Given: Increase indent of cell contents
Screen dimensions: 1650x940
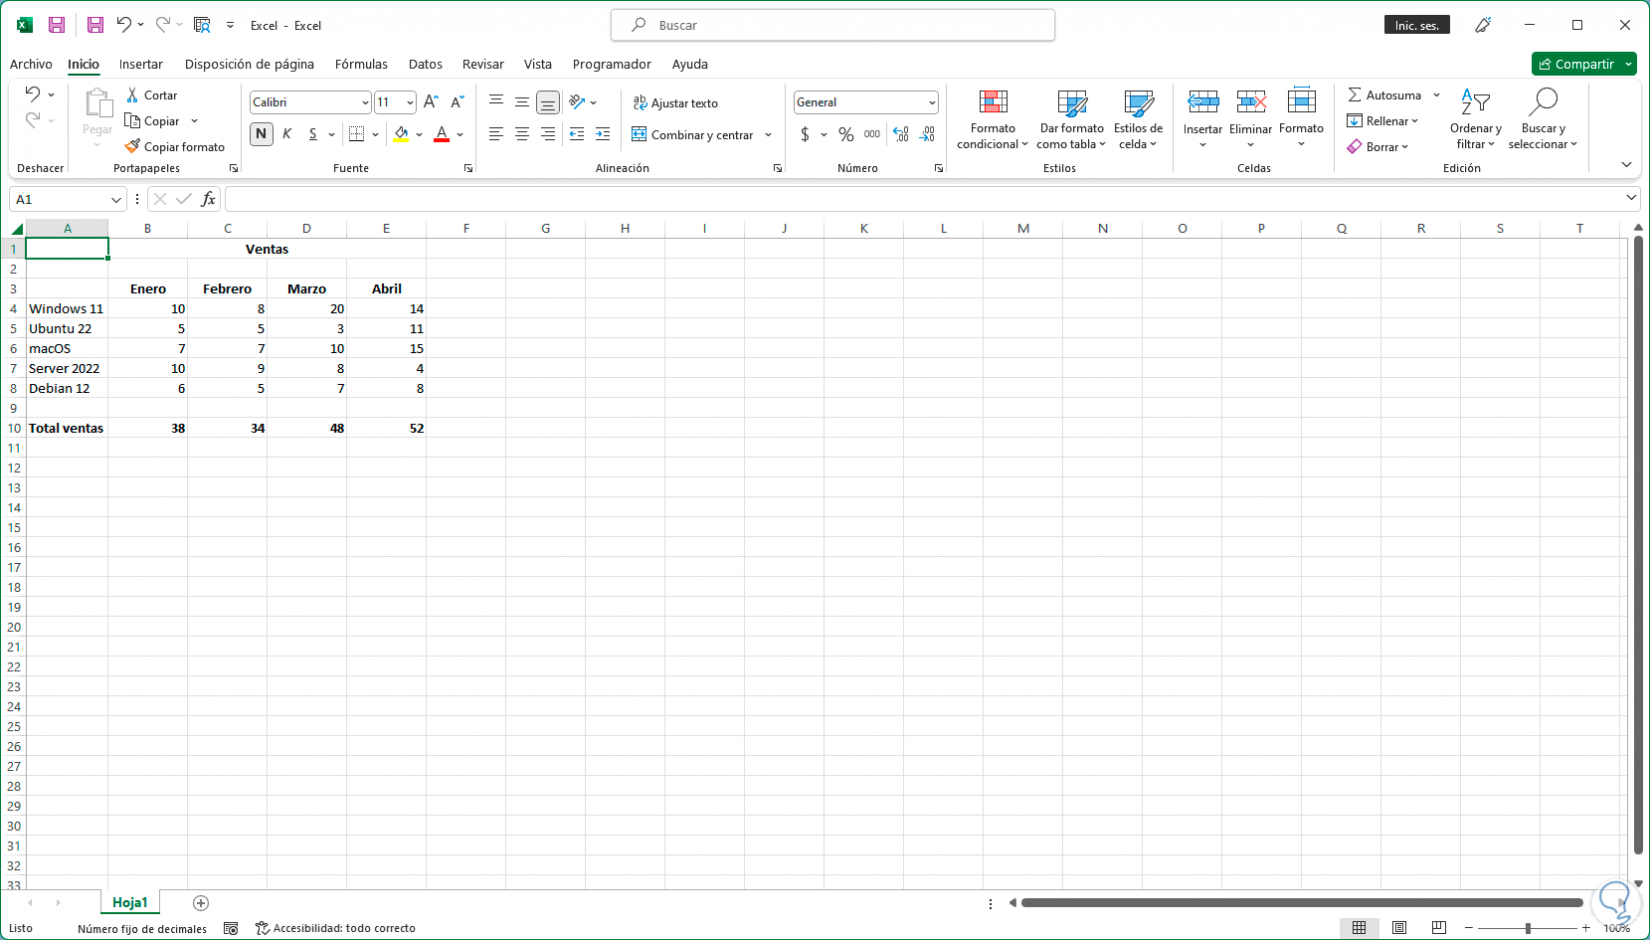Looking at the screenshot, I should point(603,134).
